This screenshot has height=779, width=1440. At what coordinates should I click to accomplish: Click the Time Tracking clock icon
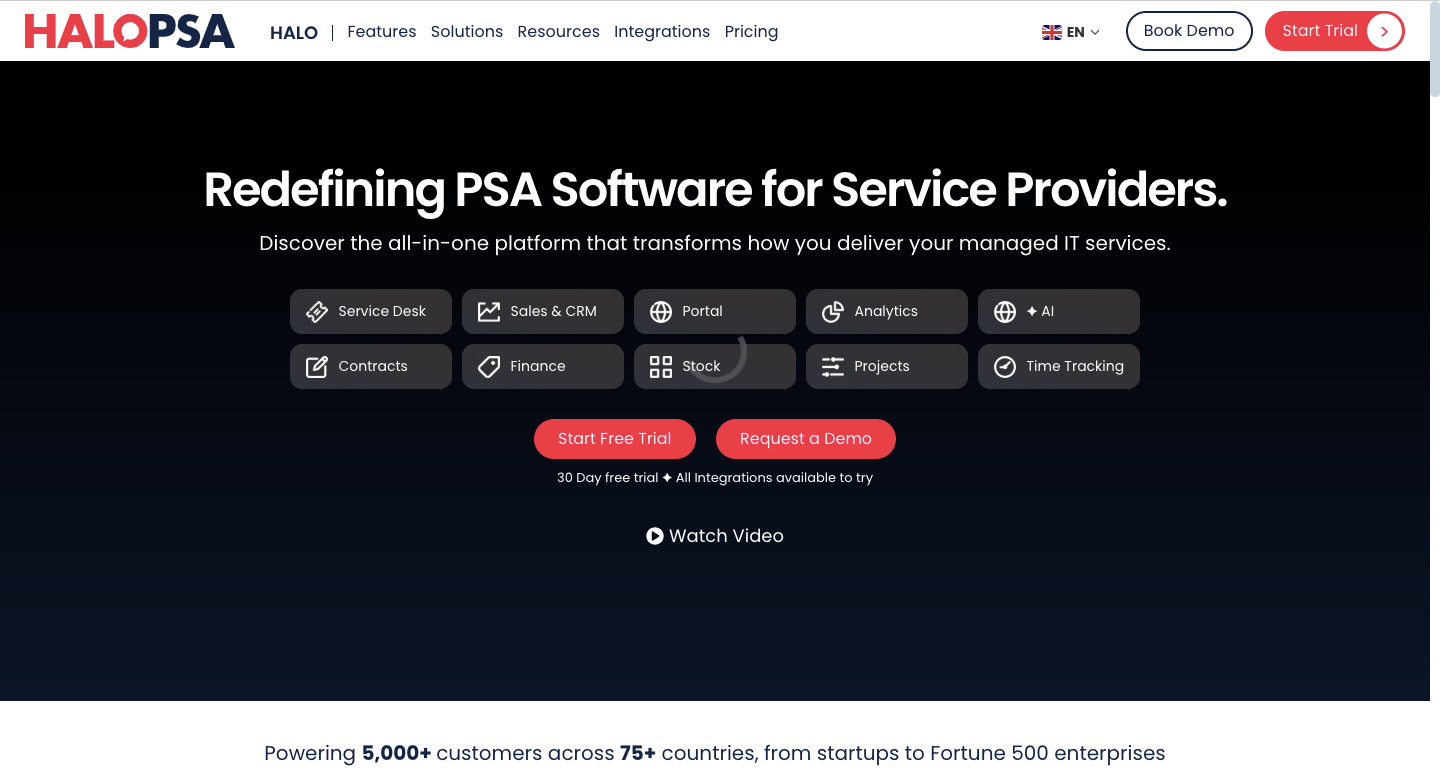[1005, 367]
